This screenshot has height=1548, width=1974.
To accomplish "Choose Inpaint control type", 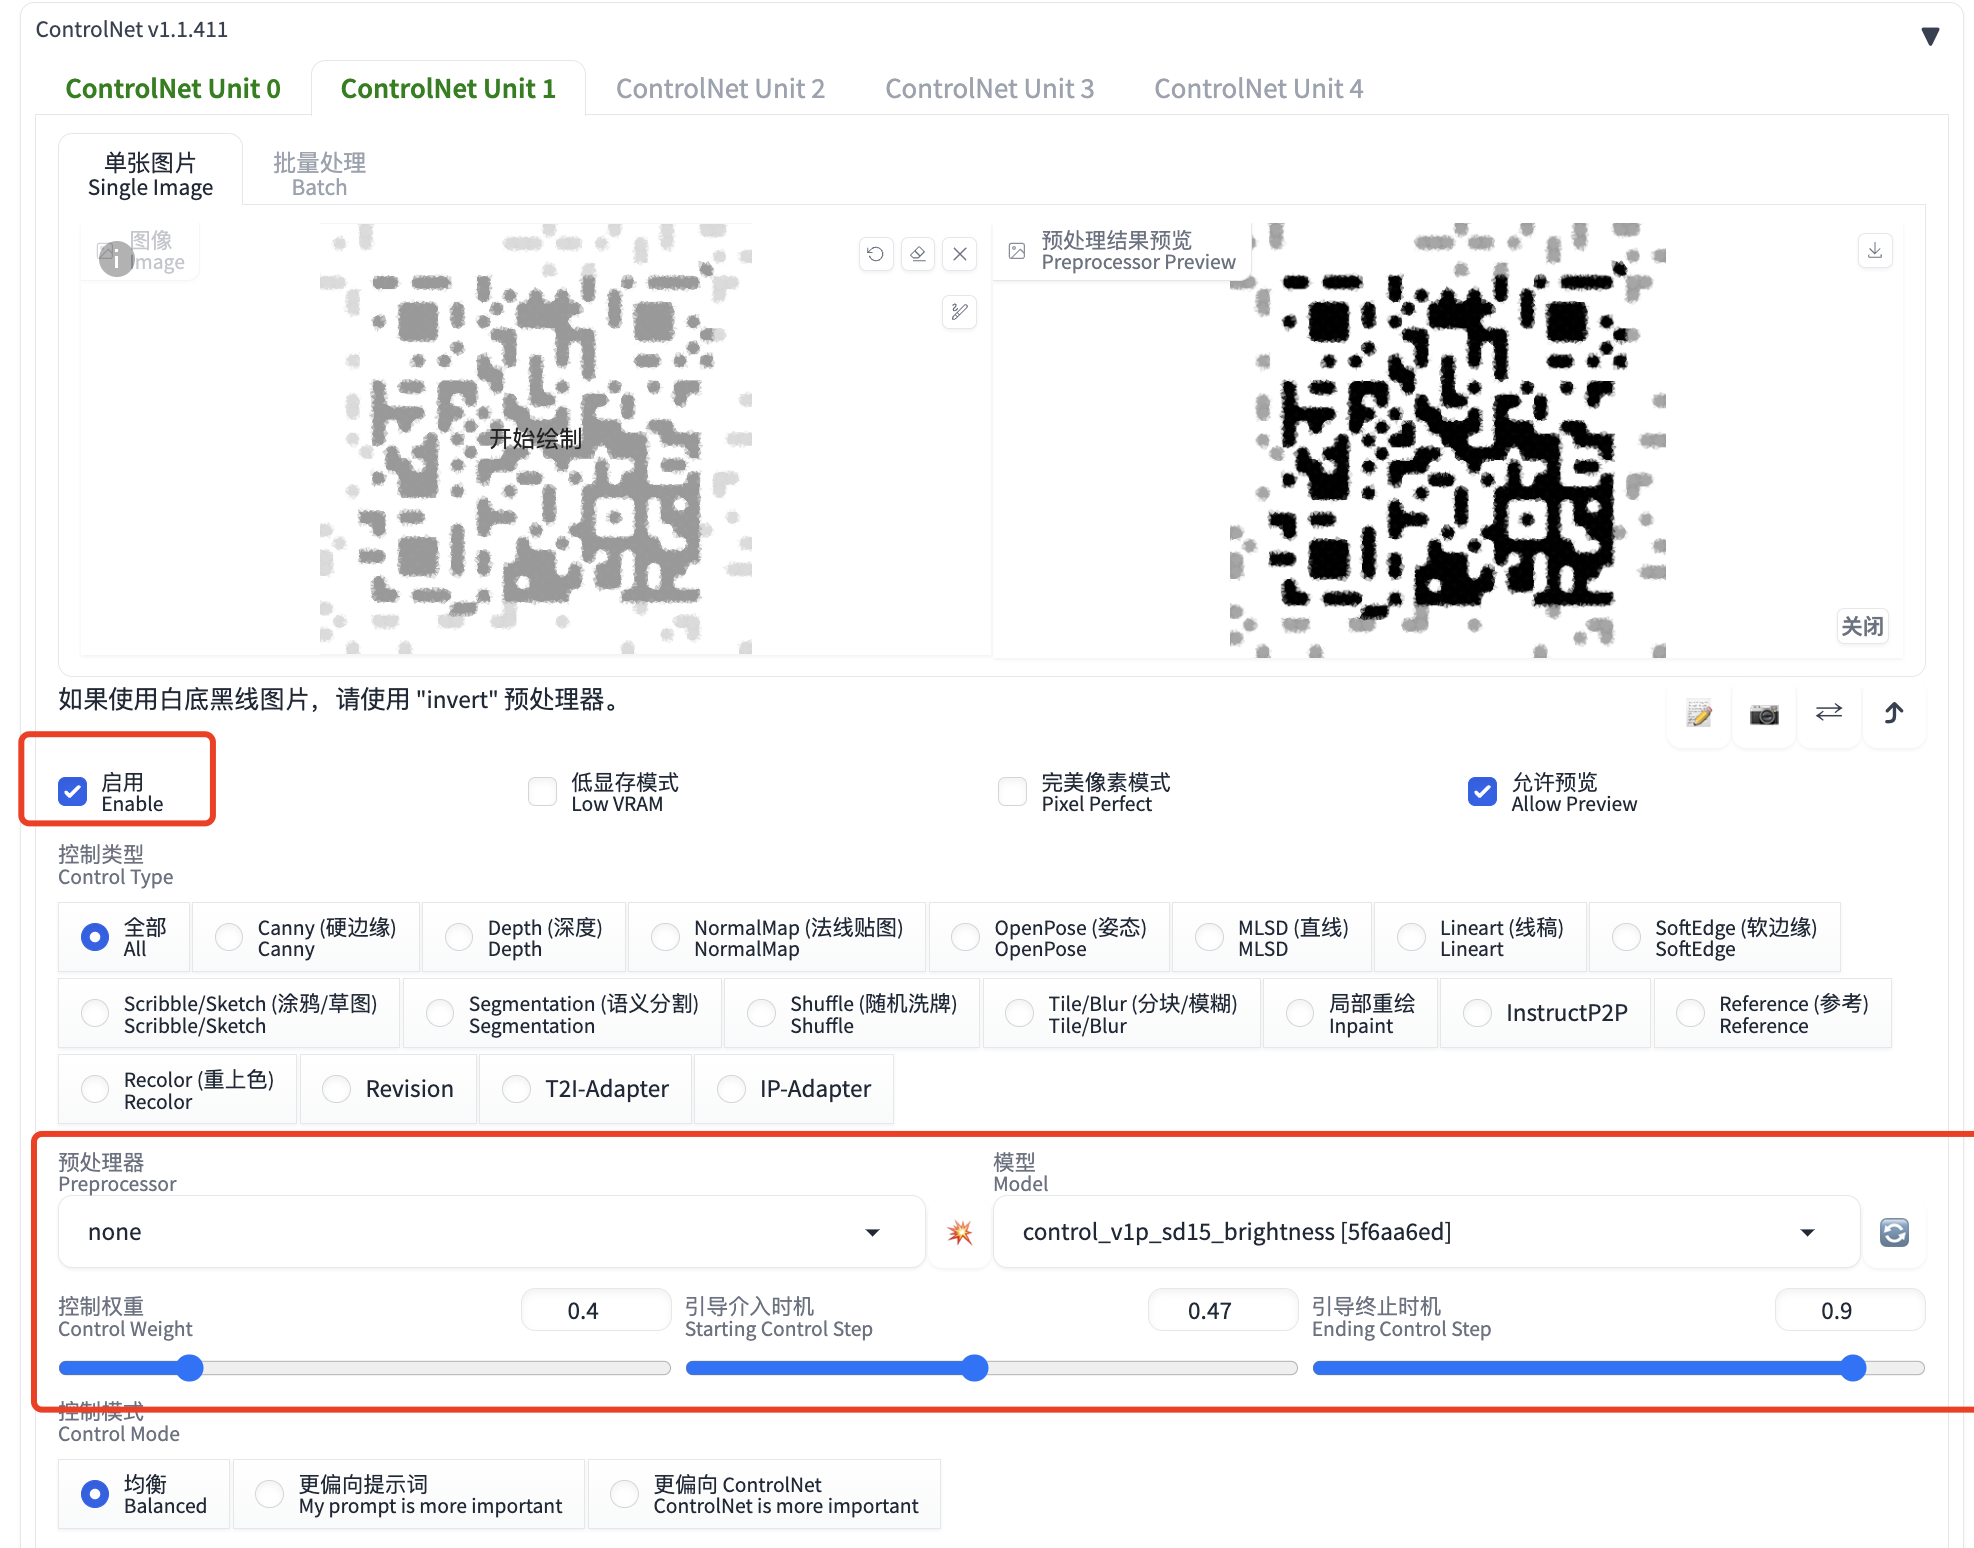I will 1350,1013.
